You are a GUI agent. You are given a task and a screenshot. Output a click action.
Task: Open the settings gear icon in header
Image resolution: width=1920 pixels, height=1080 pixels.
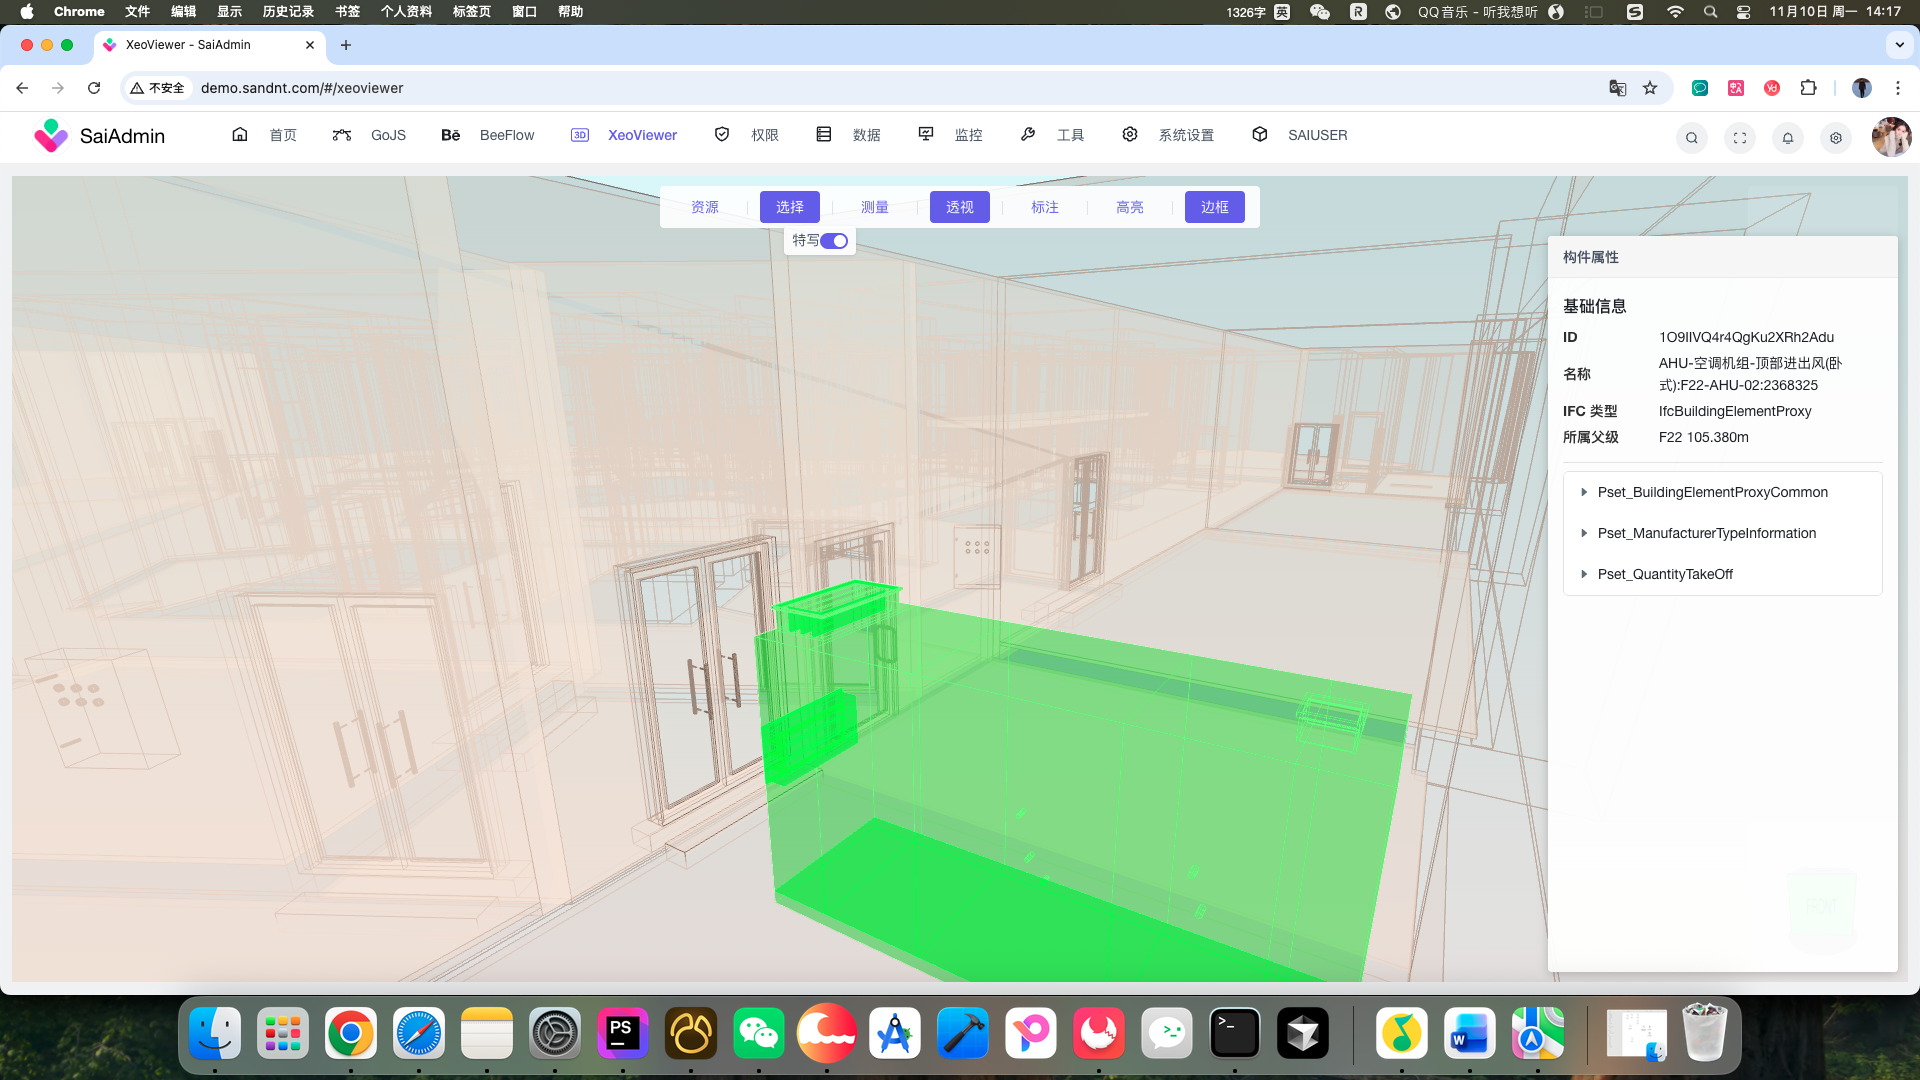[1836, 138]
